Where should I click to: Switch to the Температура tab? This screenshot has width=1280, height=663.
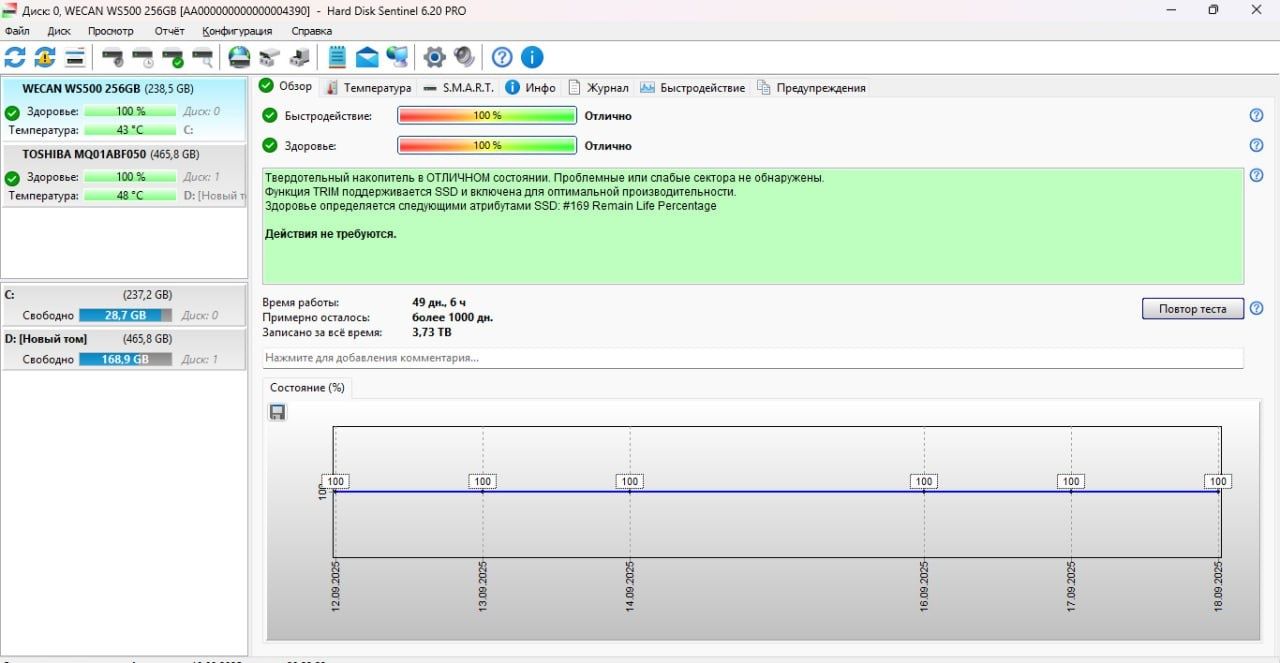[x=368, y=88]
